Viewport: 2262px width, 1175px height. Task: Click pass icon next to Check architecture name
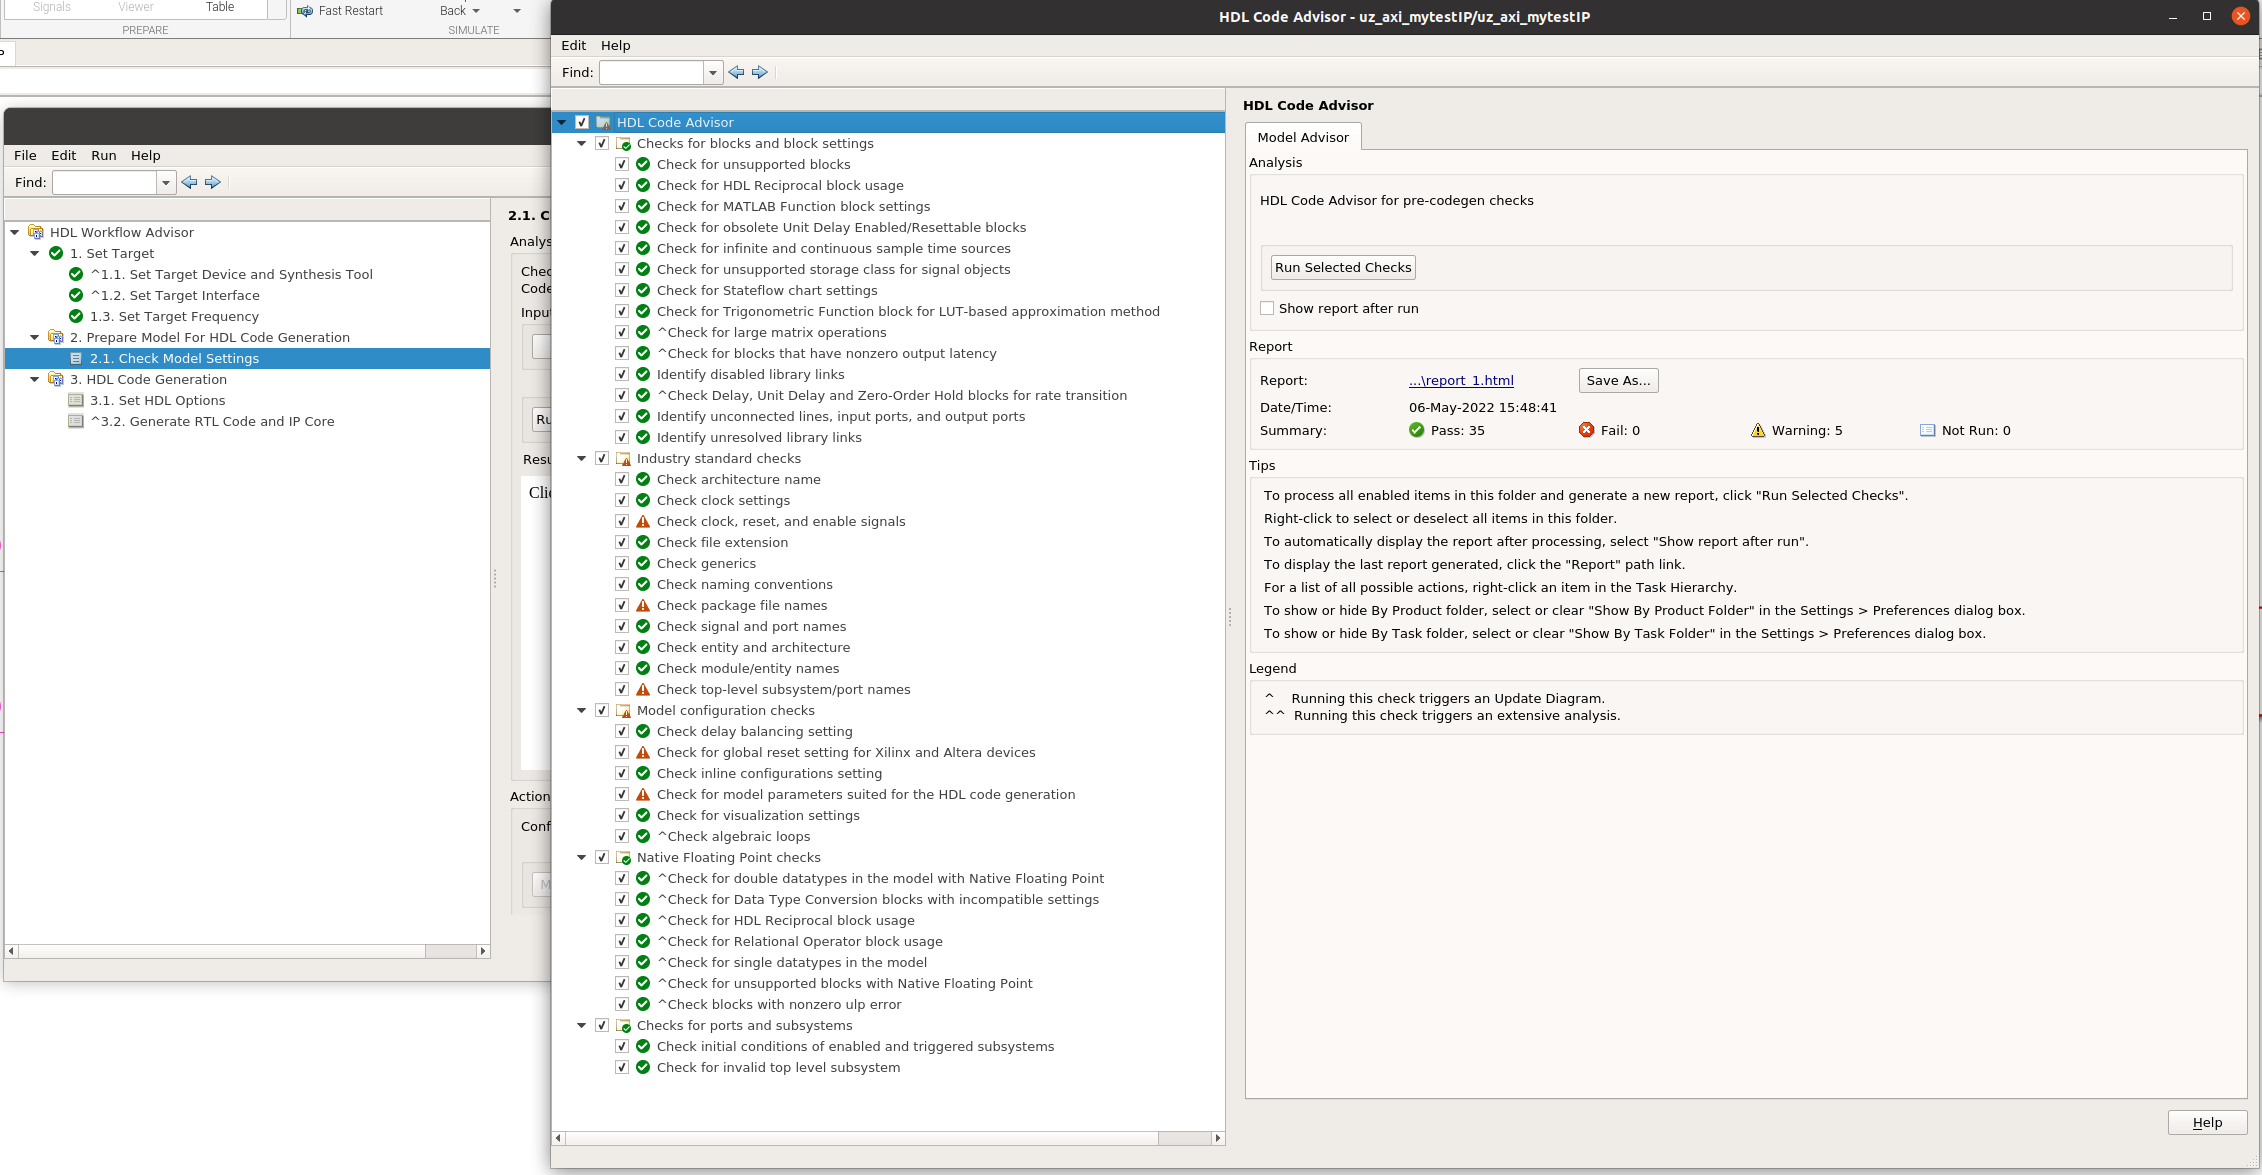(643, 480)
